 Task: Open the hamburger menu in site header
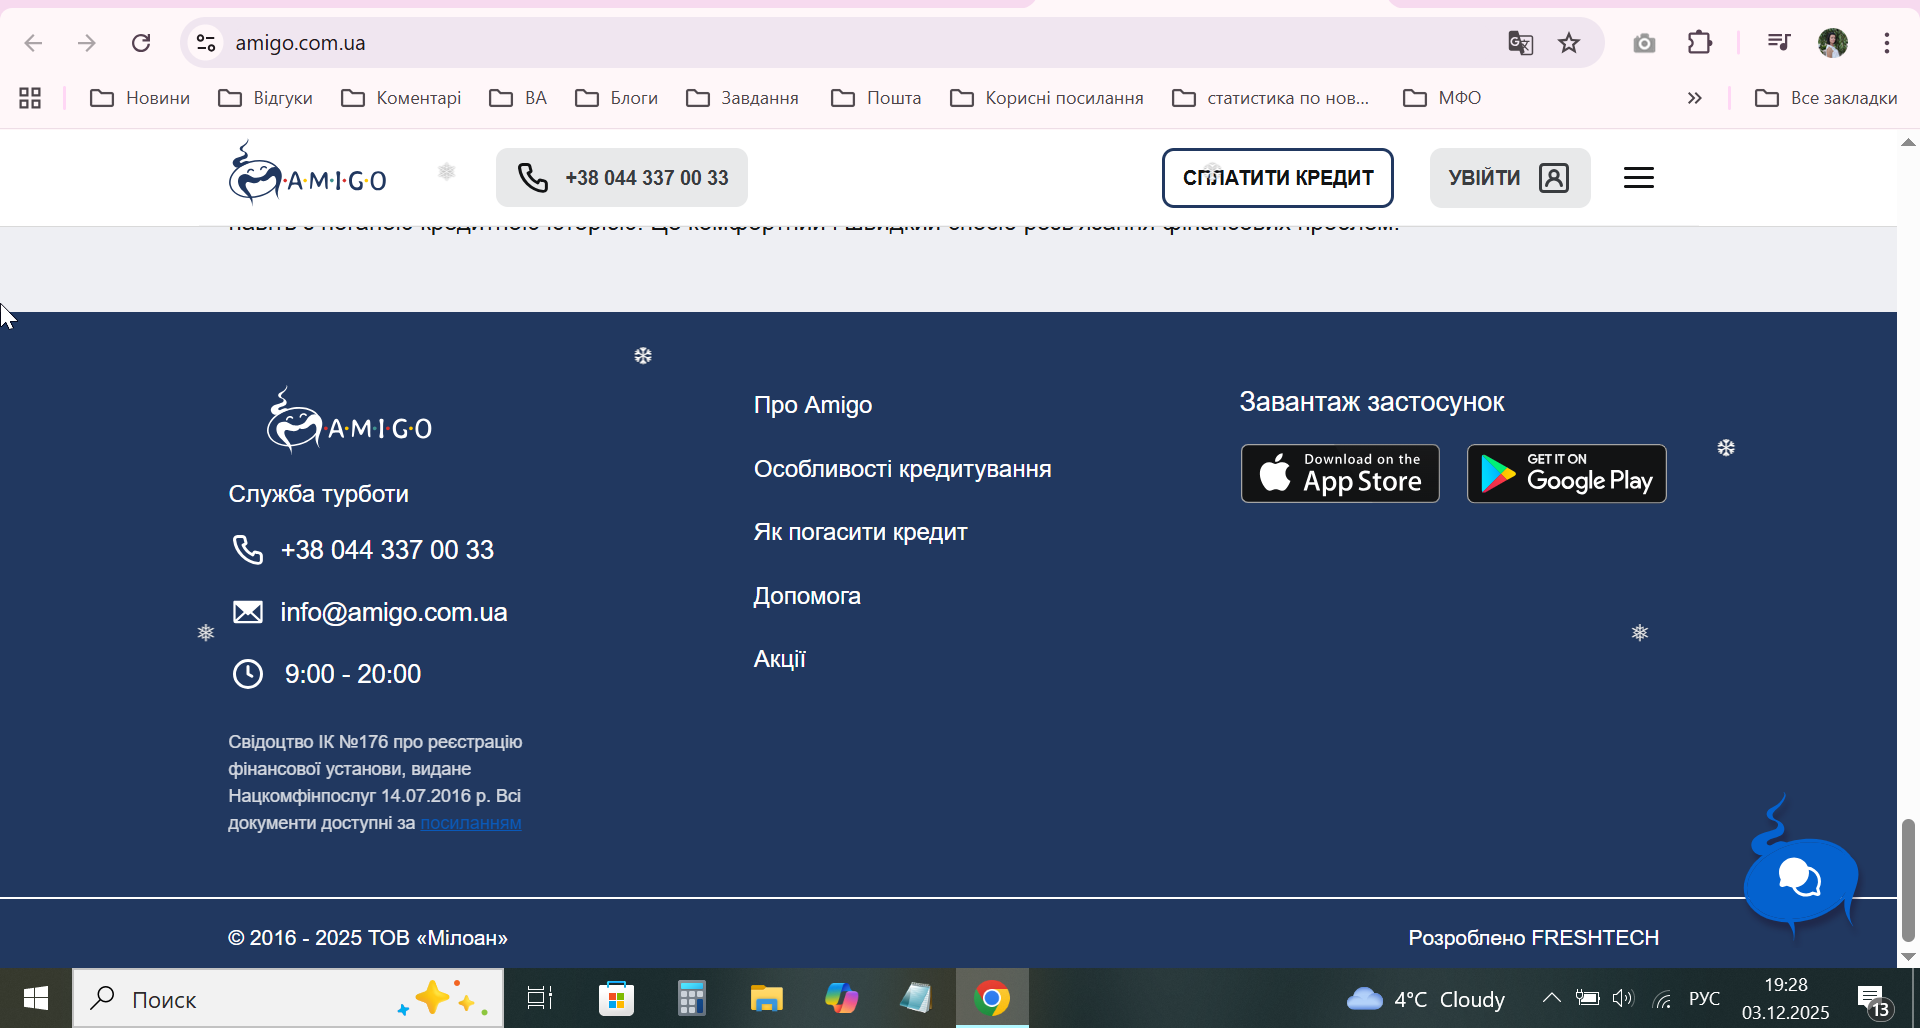[1638, 178]
